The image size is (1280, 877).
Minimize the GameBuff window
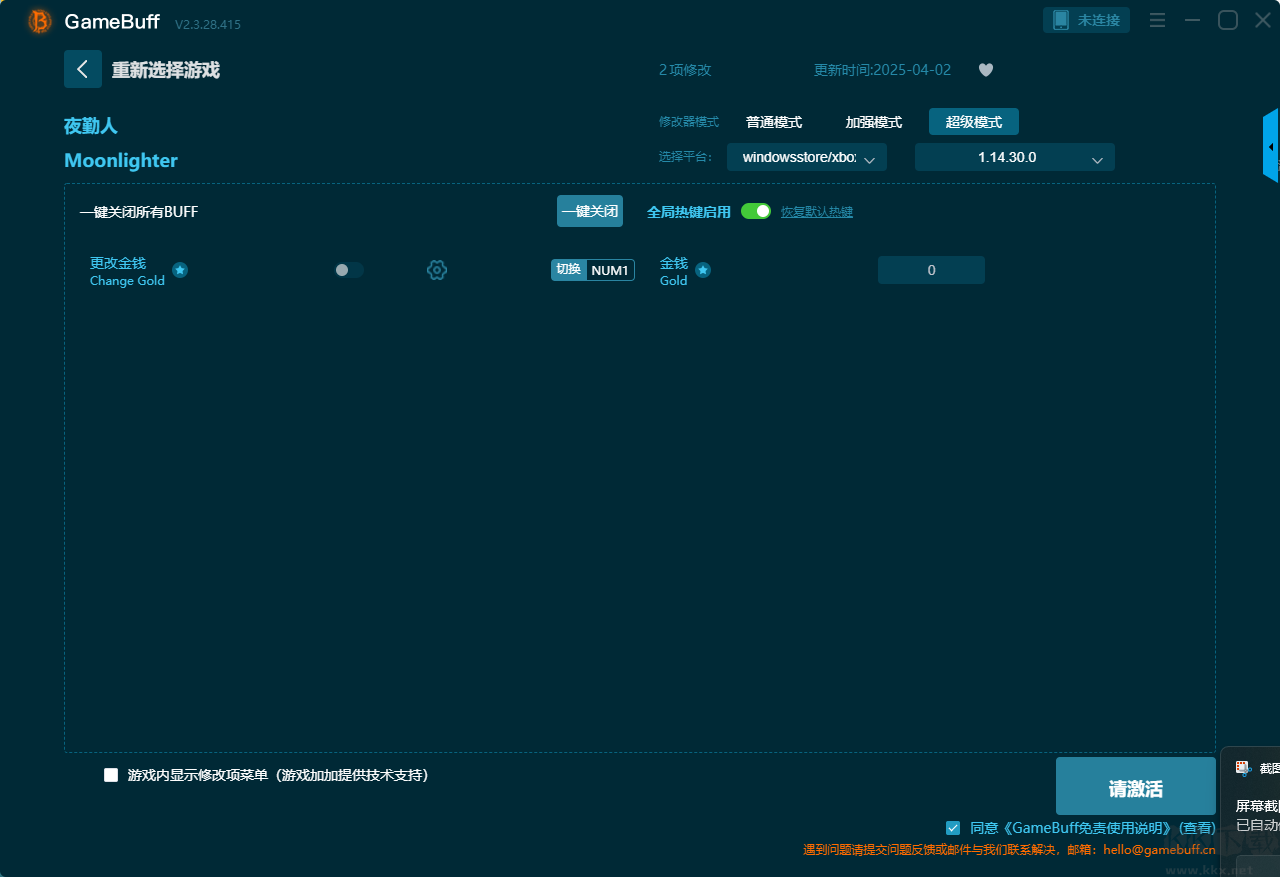tap(1192, 20)
